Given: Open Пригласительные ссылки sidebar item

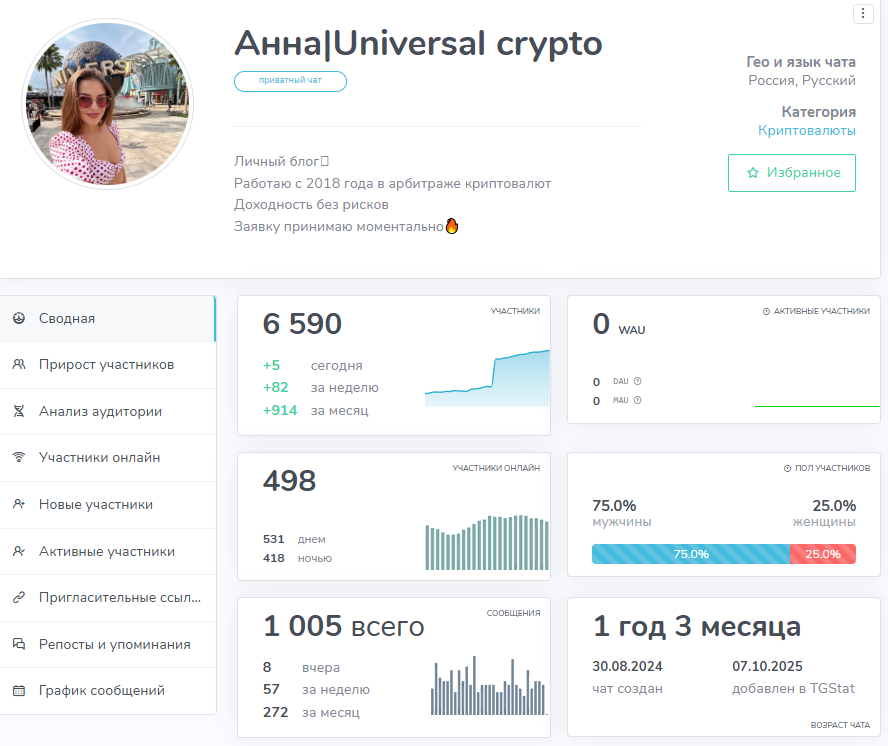Looking at the screenshot, I should (108, 598).
